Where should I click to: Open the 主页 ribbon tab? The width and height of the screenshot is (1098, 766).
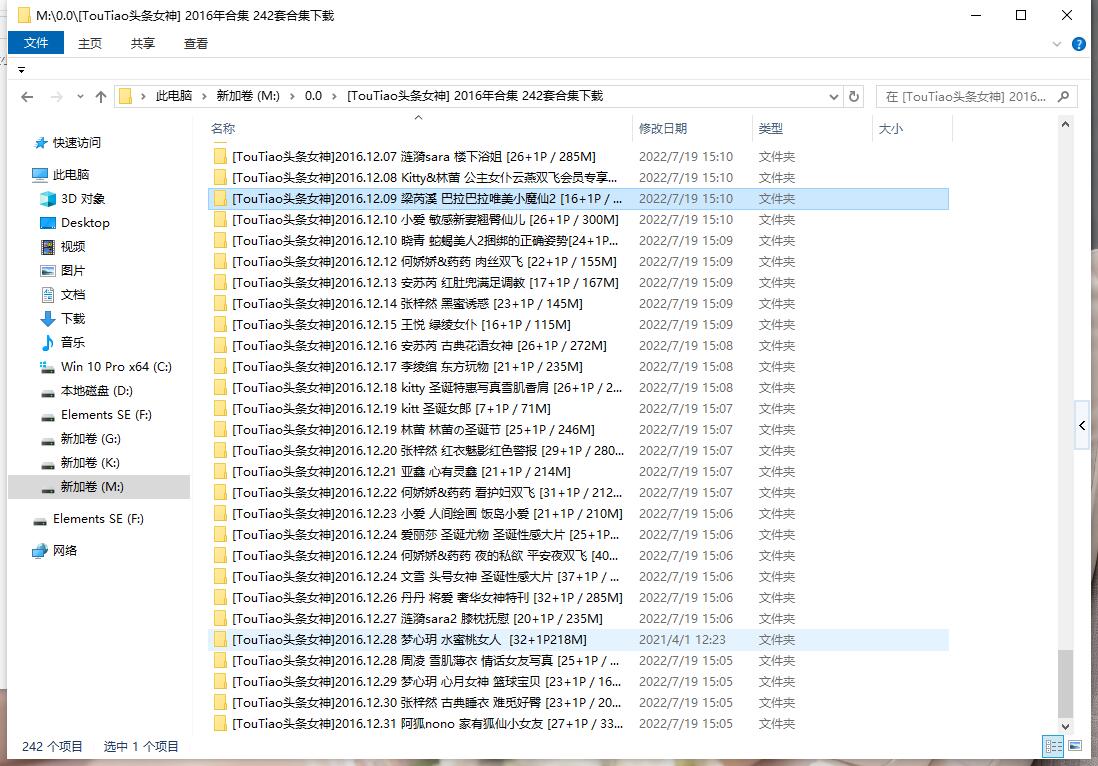(90, 43)
